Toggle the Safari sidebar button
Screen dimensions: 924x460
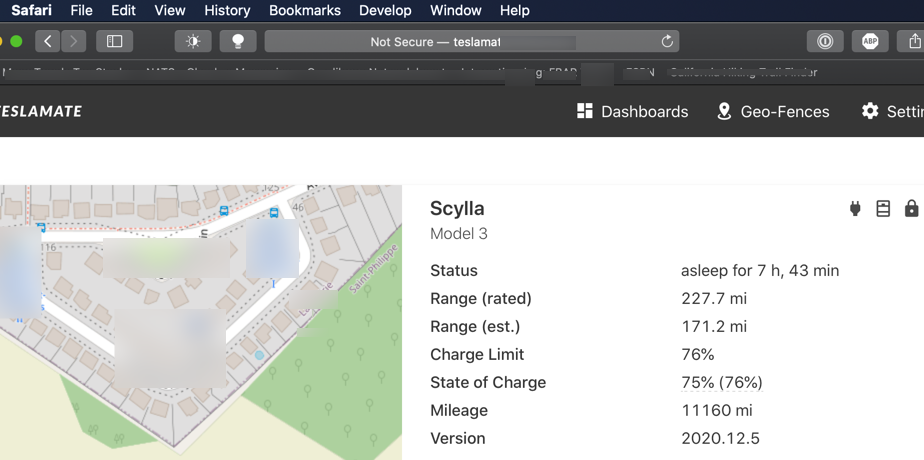click(114, 41)
